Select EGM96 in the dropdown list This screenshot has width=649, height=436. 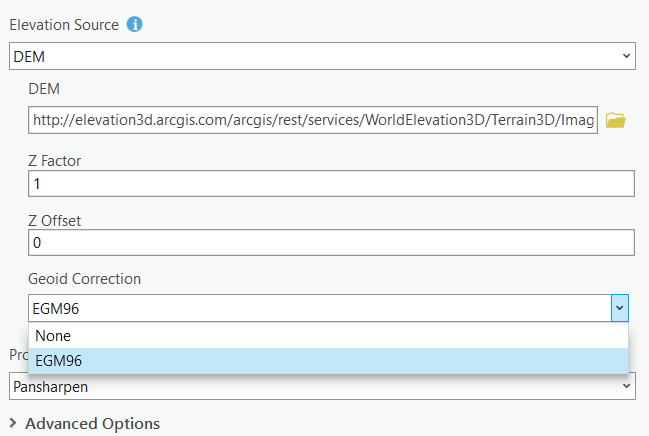point(58,360)
